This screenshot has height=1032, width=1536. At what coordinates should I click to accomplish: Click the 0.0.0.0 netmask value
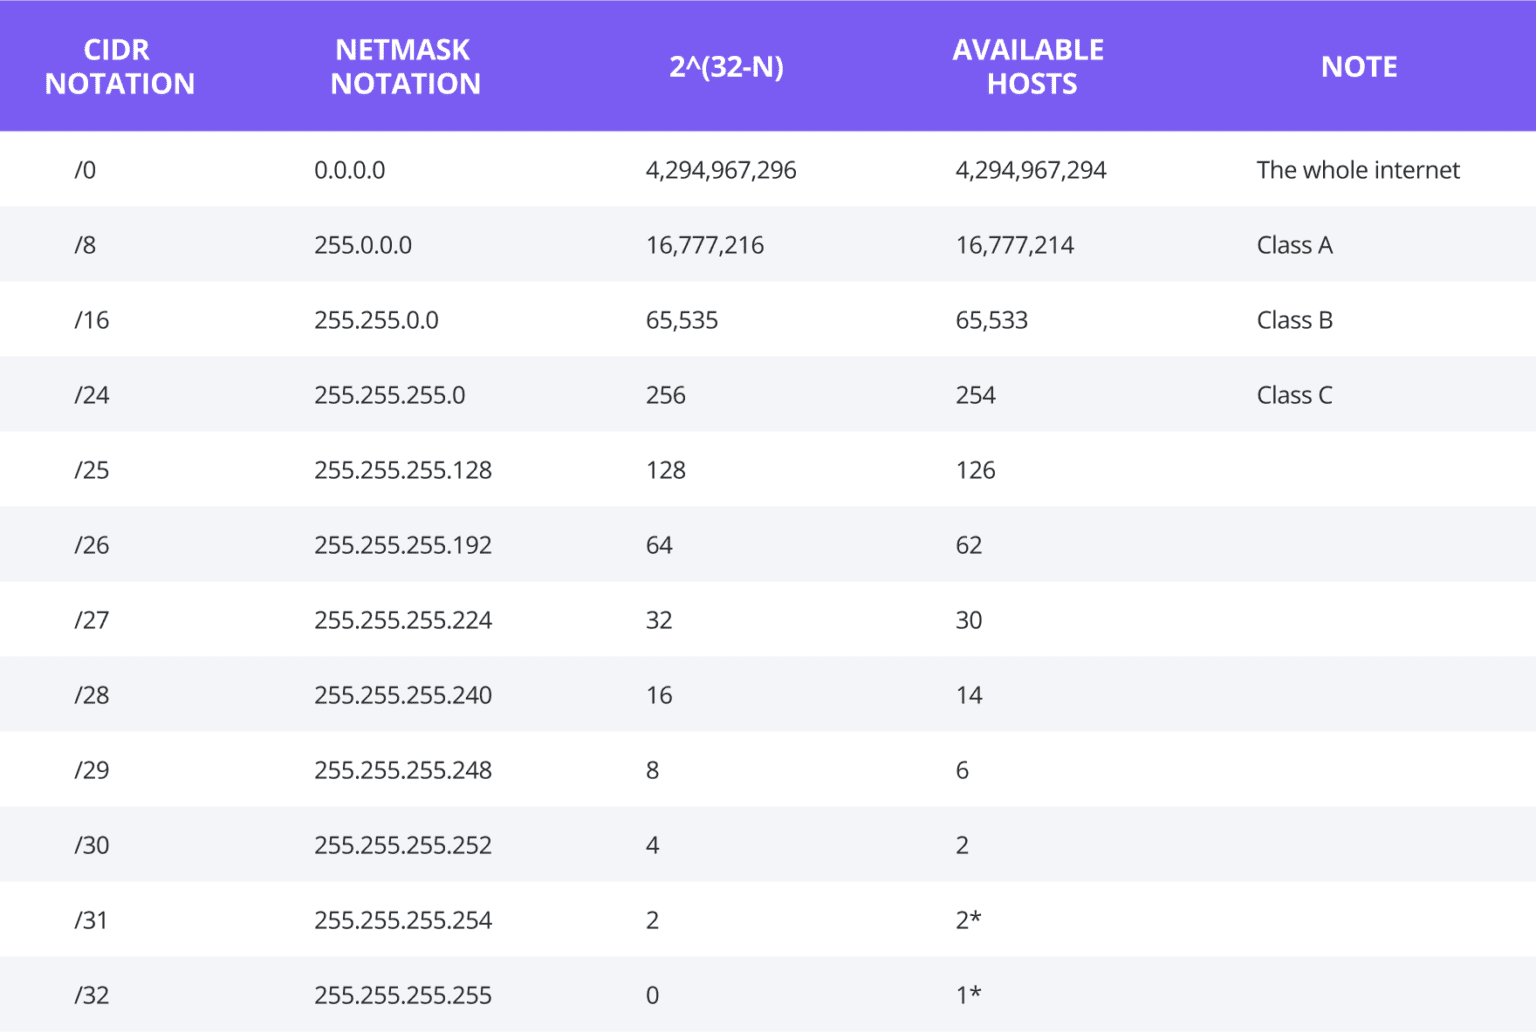[350, 169]
